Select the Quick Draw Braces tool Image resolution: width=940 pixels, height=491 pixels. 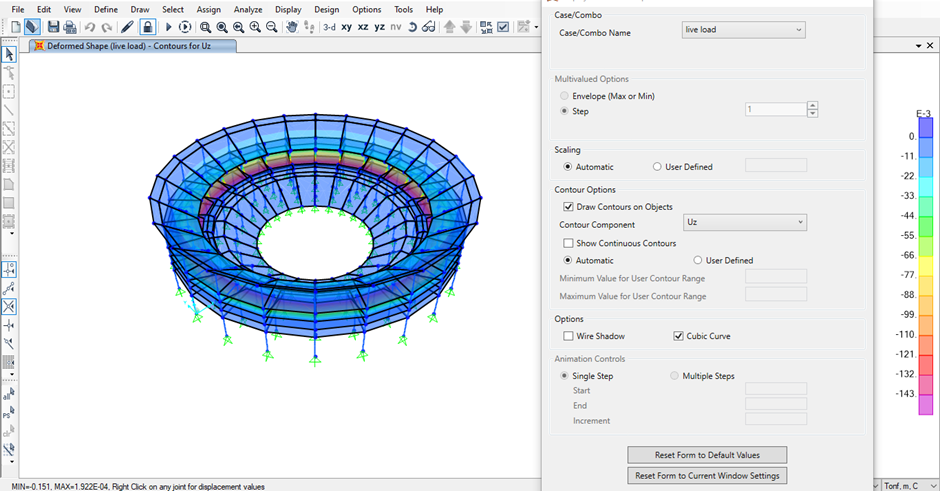[x=9, y=147]
